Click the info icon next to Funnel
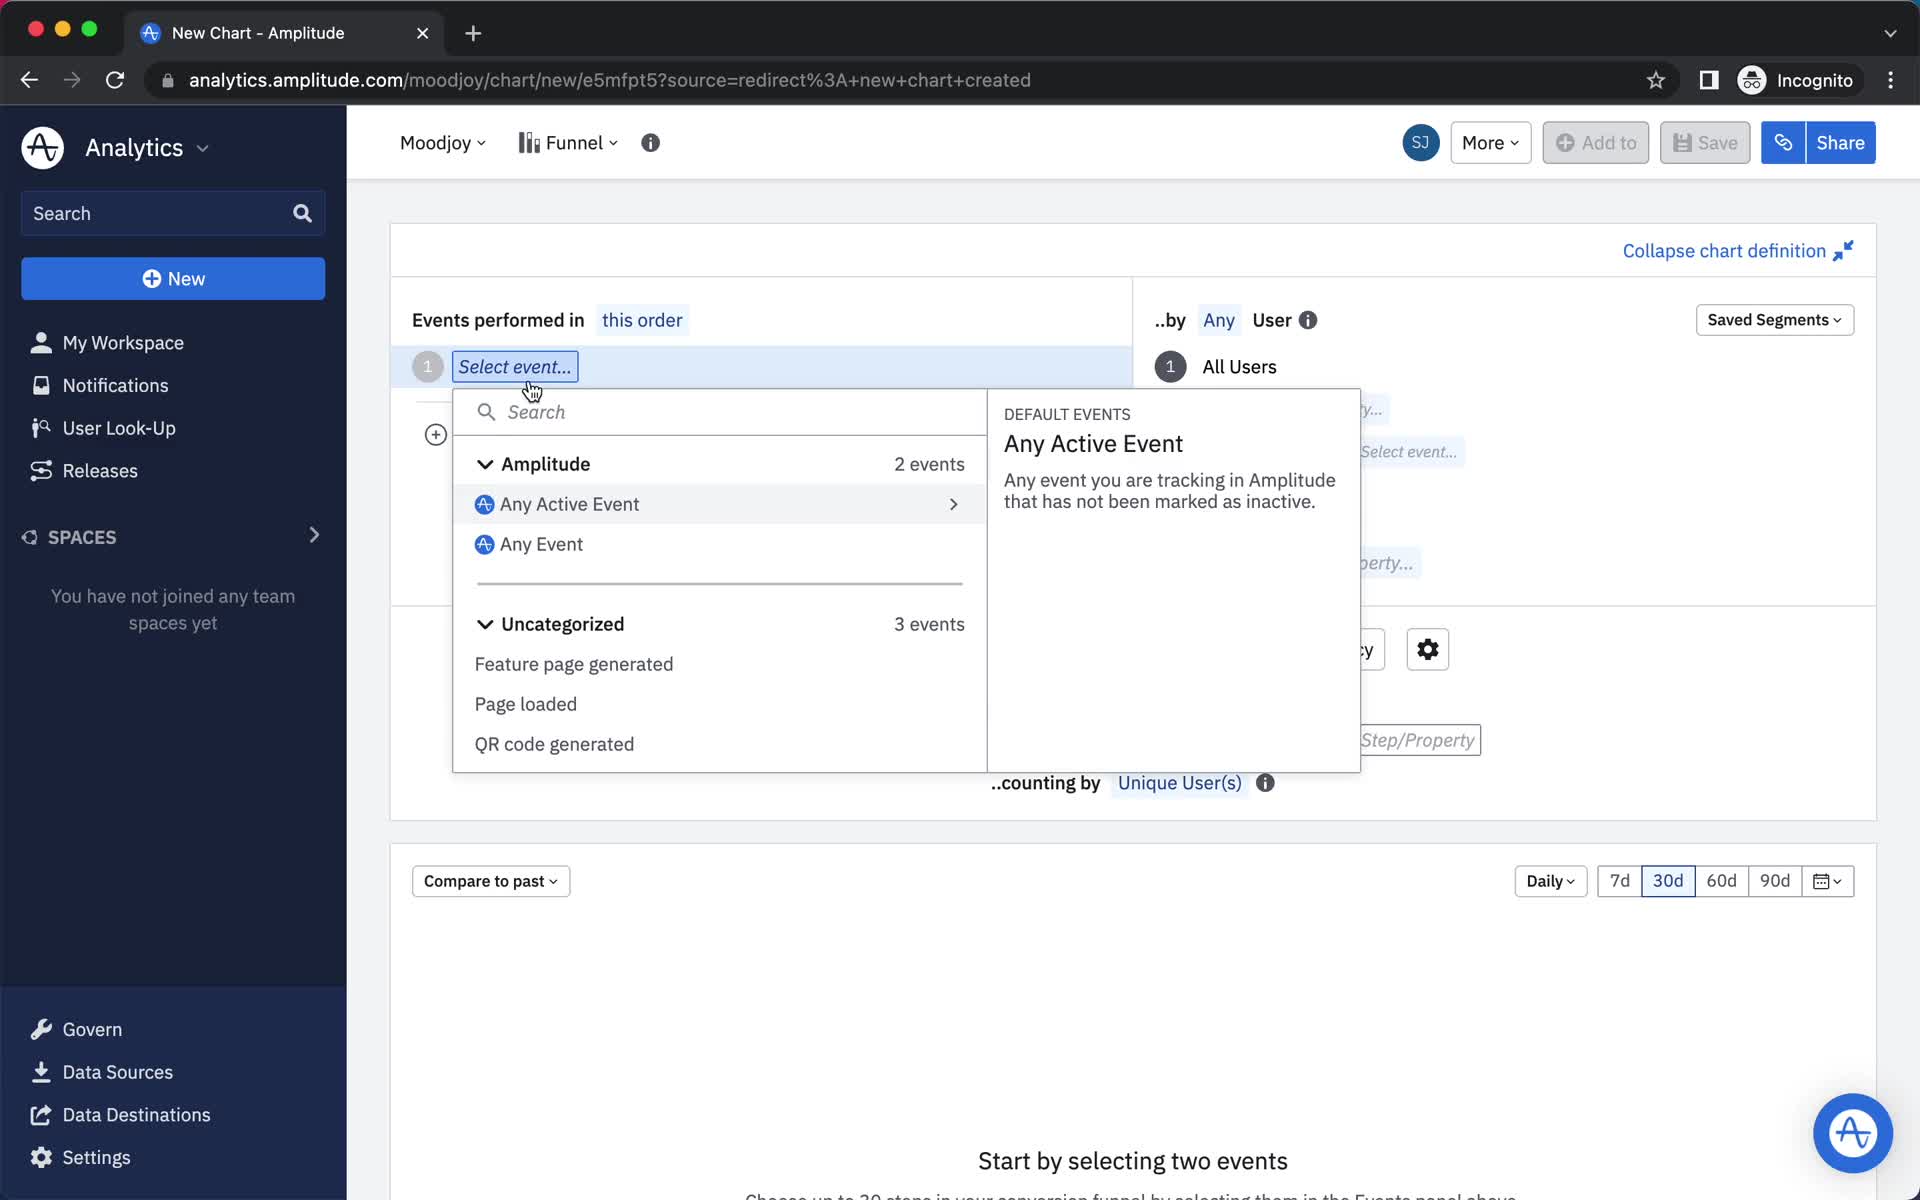The width and height of the screenshot is (1920, 1200). (x=650, y=142)
